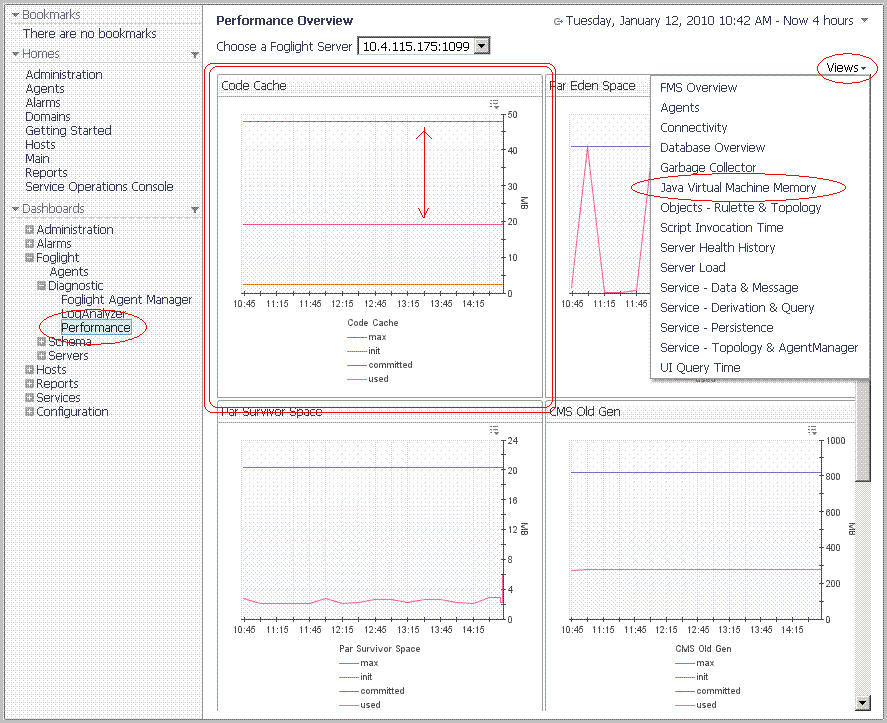Go to the Getting Started home page

coord(68,131)
